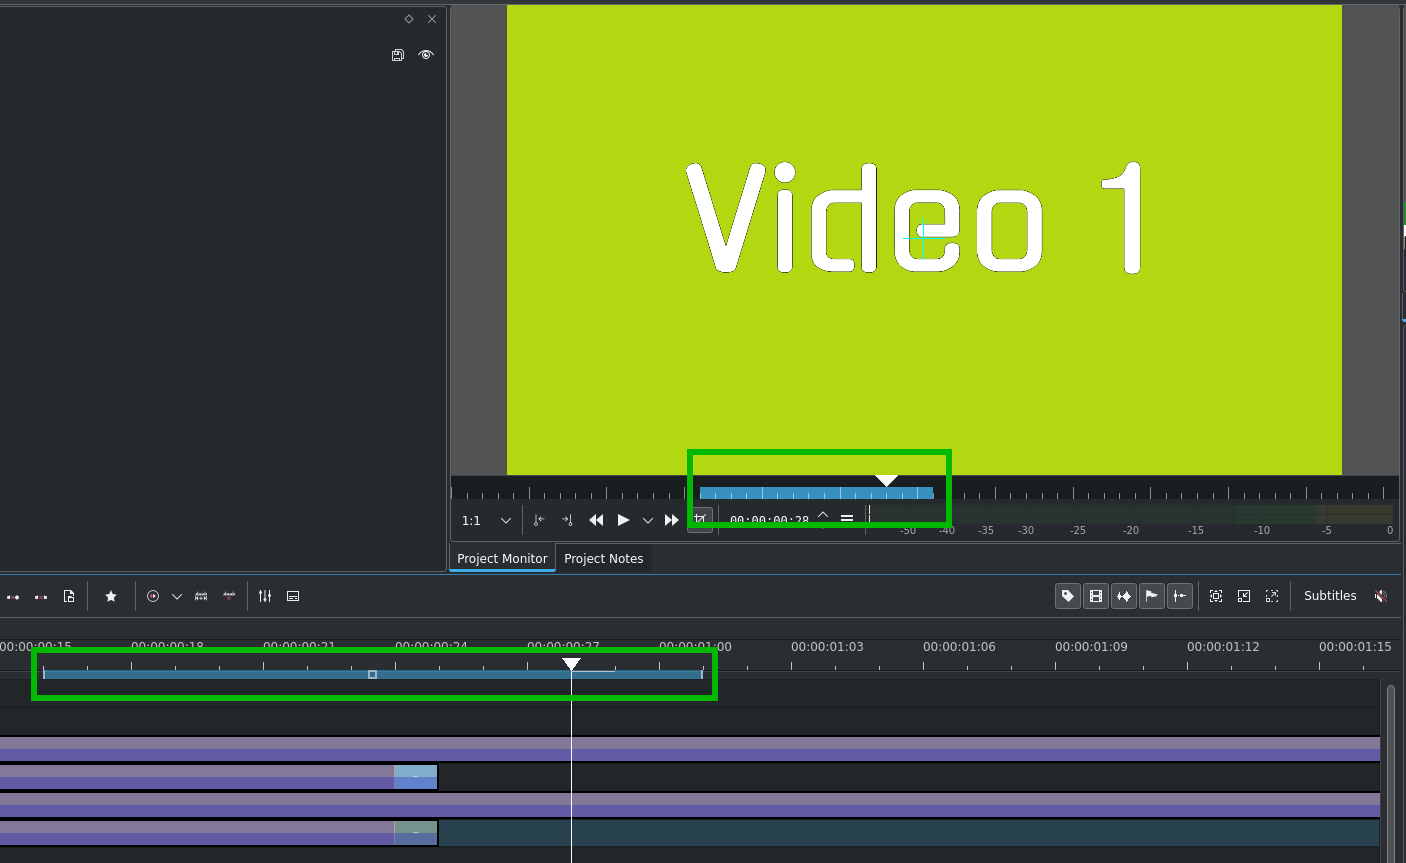
Task: Click the timeline zone bar center handle
Action: pyautogui.click(x=372, y=675)
